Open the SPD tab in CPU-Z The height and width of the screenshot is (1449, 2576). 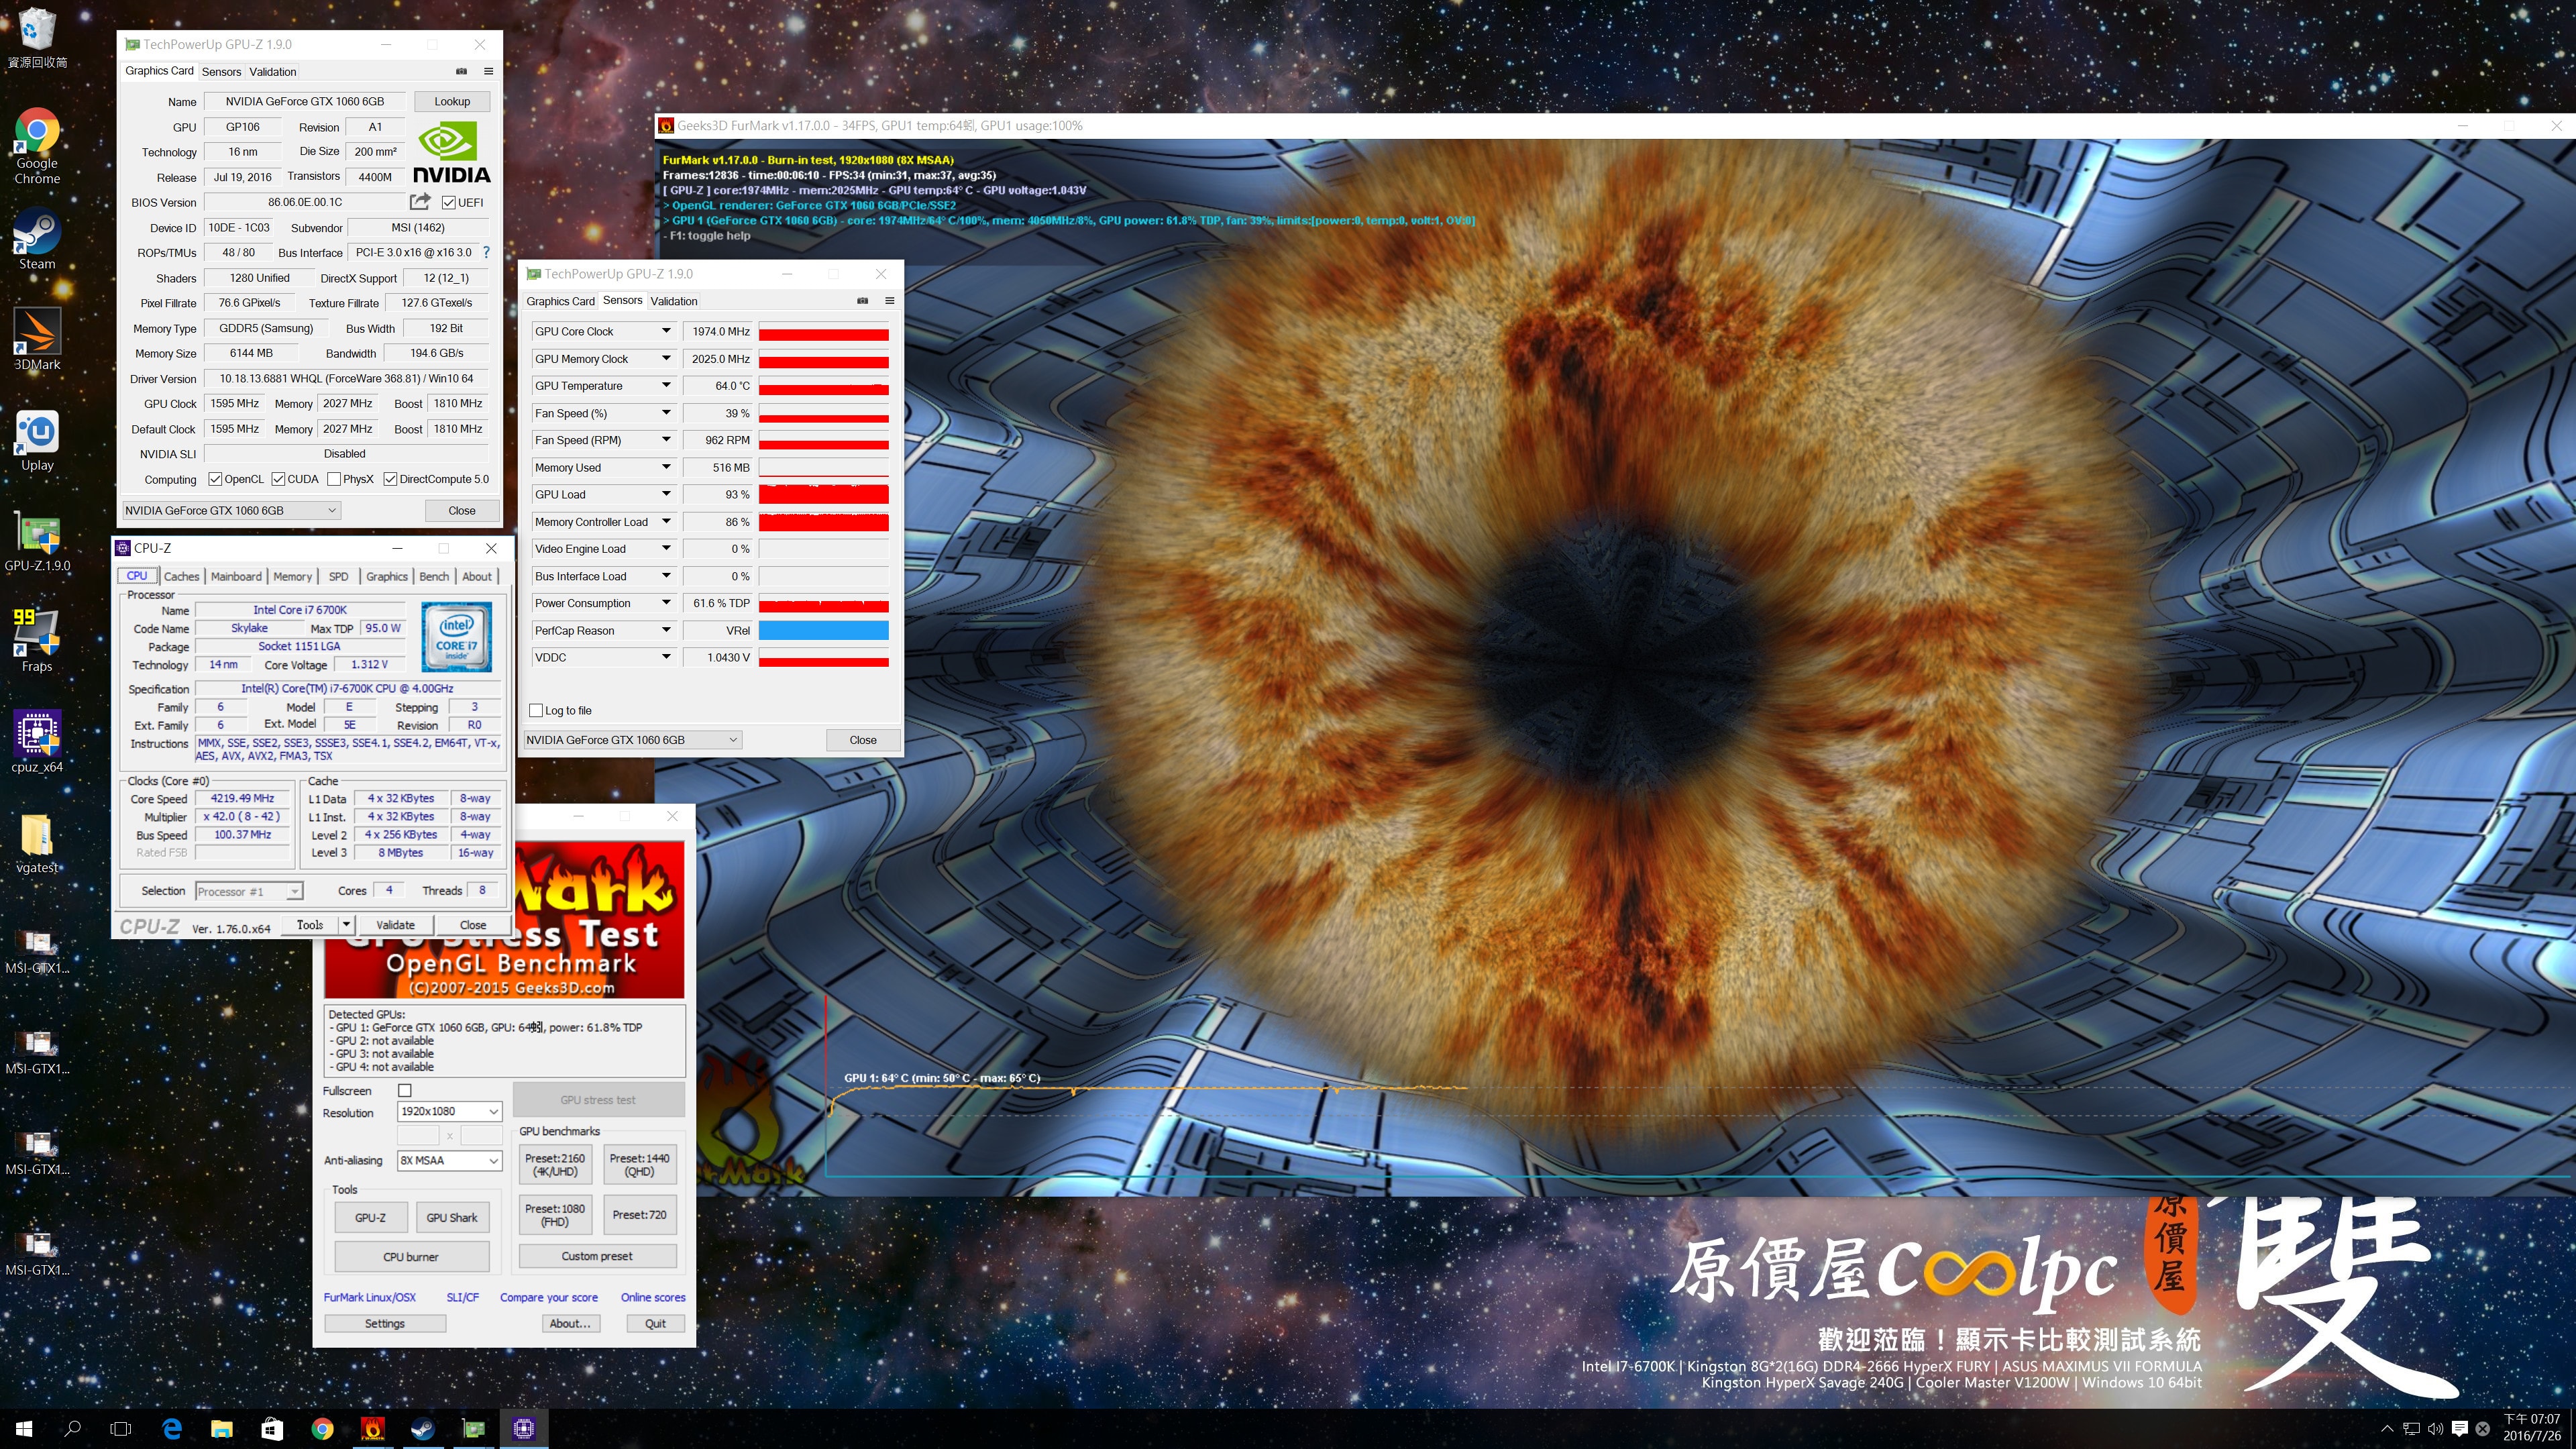point(339,576)
